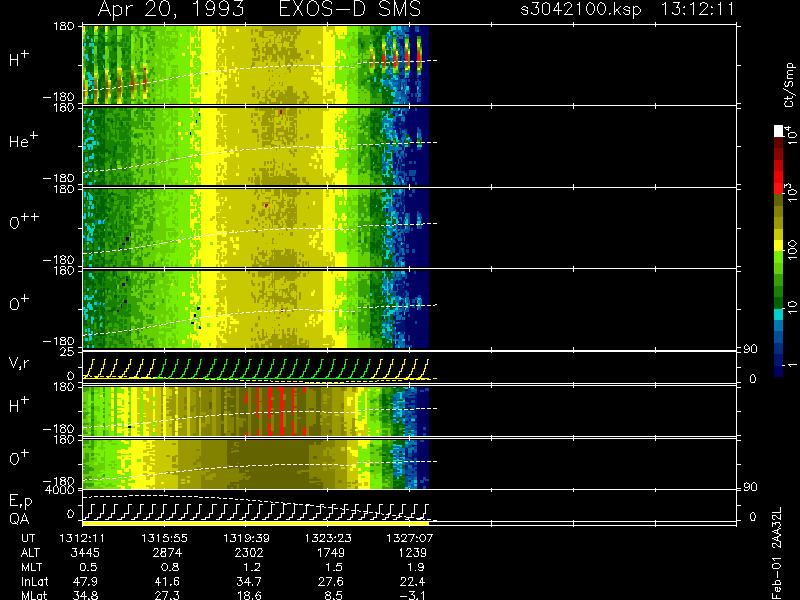Select the 'V,r' panel label

19,363
